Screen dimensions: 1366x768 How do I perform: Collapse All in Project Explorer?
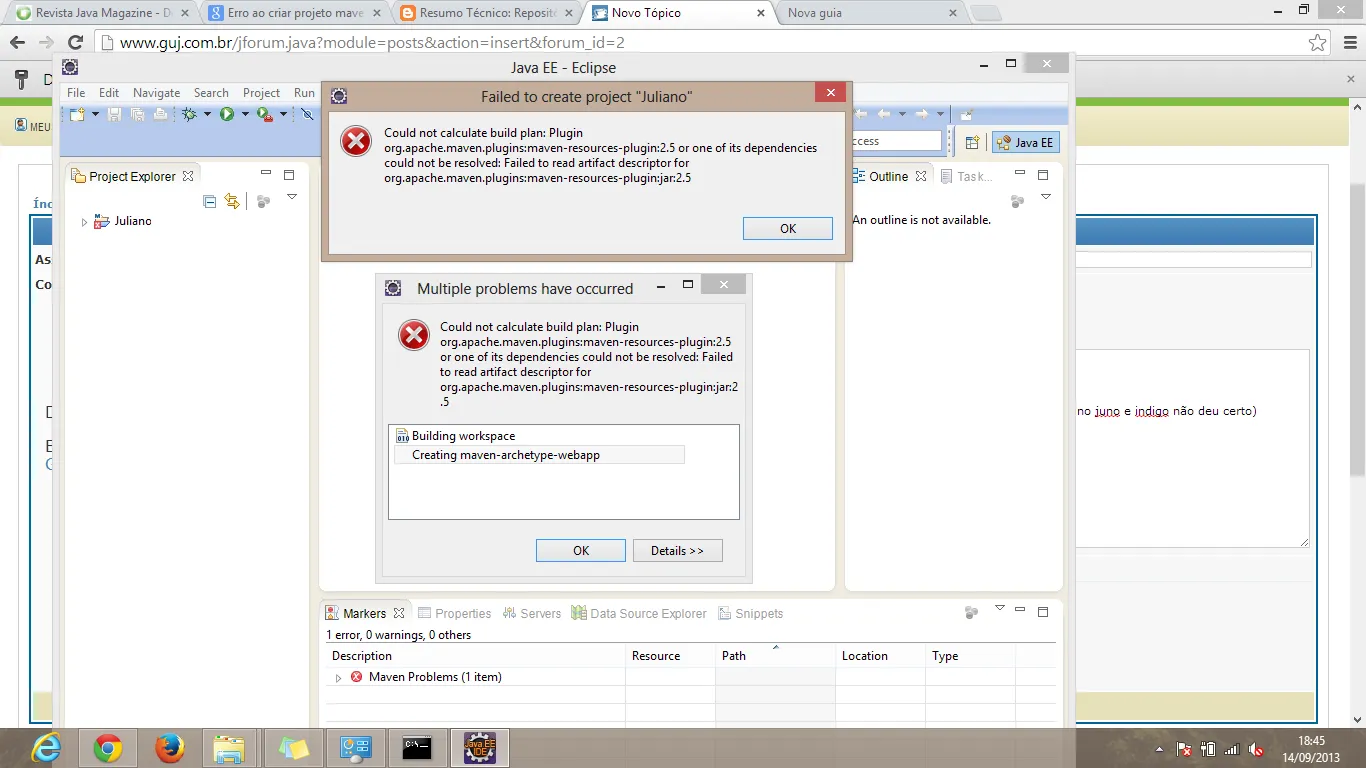click(x=210, y=201)
